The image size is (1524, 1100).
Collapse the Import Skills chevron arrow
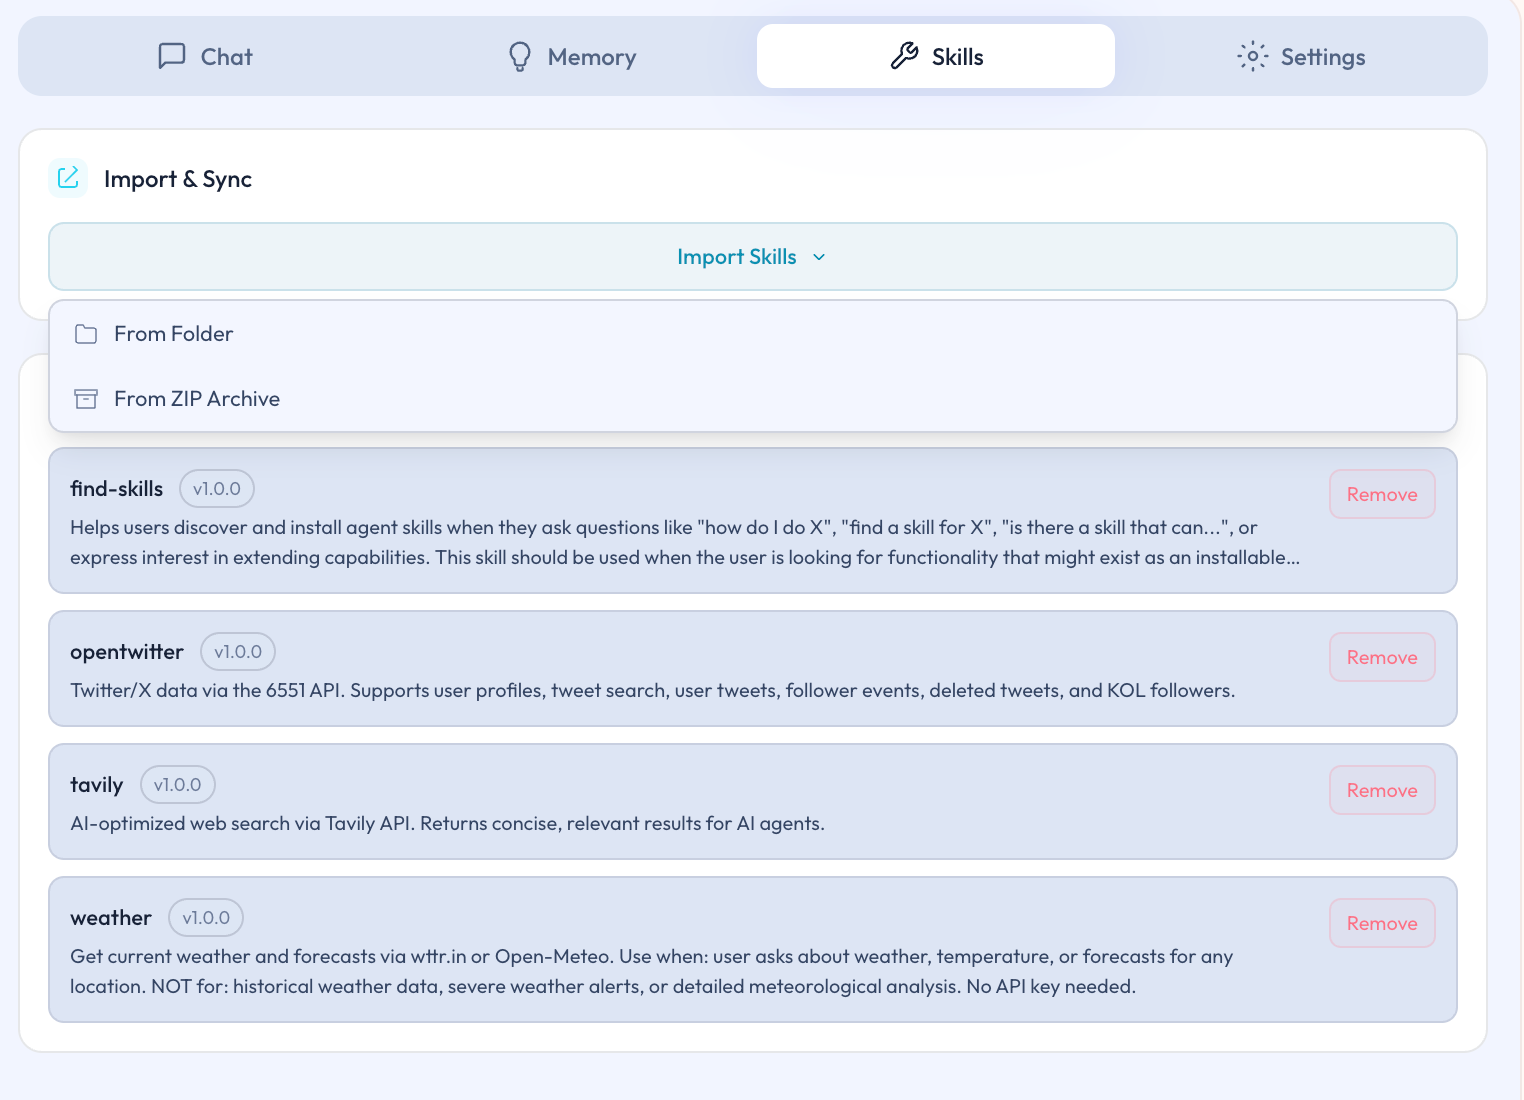tap(819, 257)
